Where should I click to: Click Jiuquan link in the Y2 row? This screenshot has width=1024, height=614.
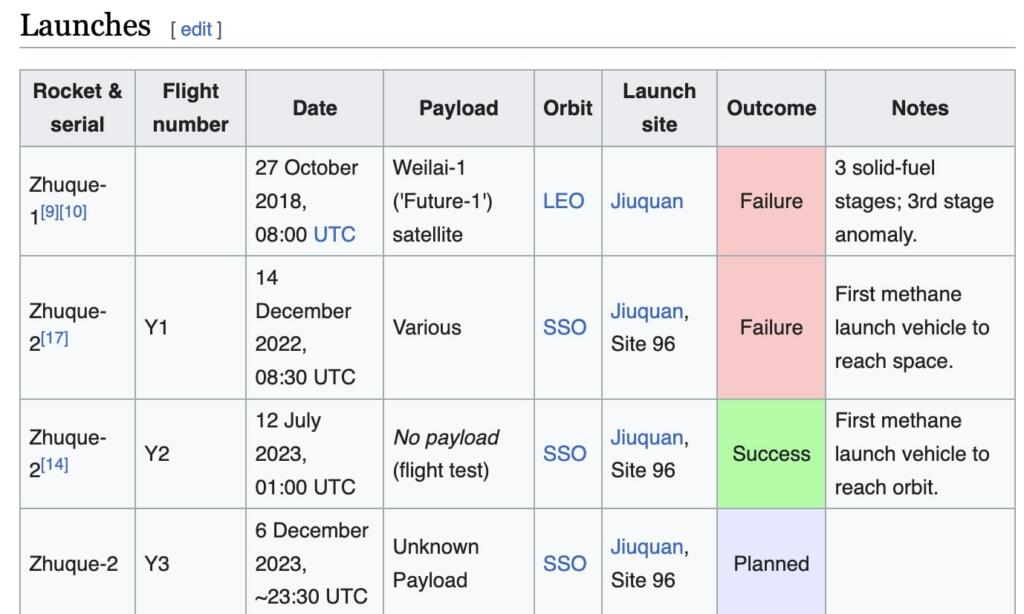647,438
